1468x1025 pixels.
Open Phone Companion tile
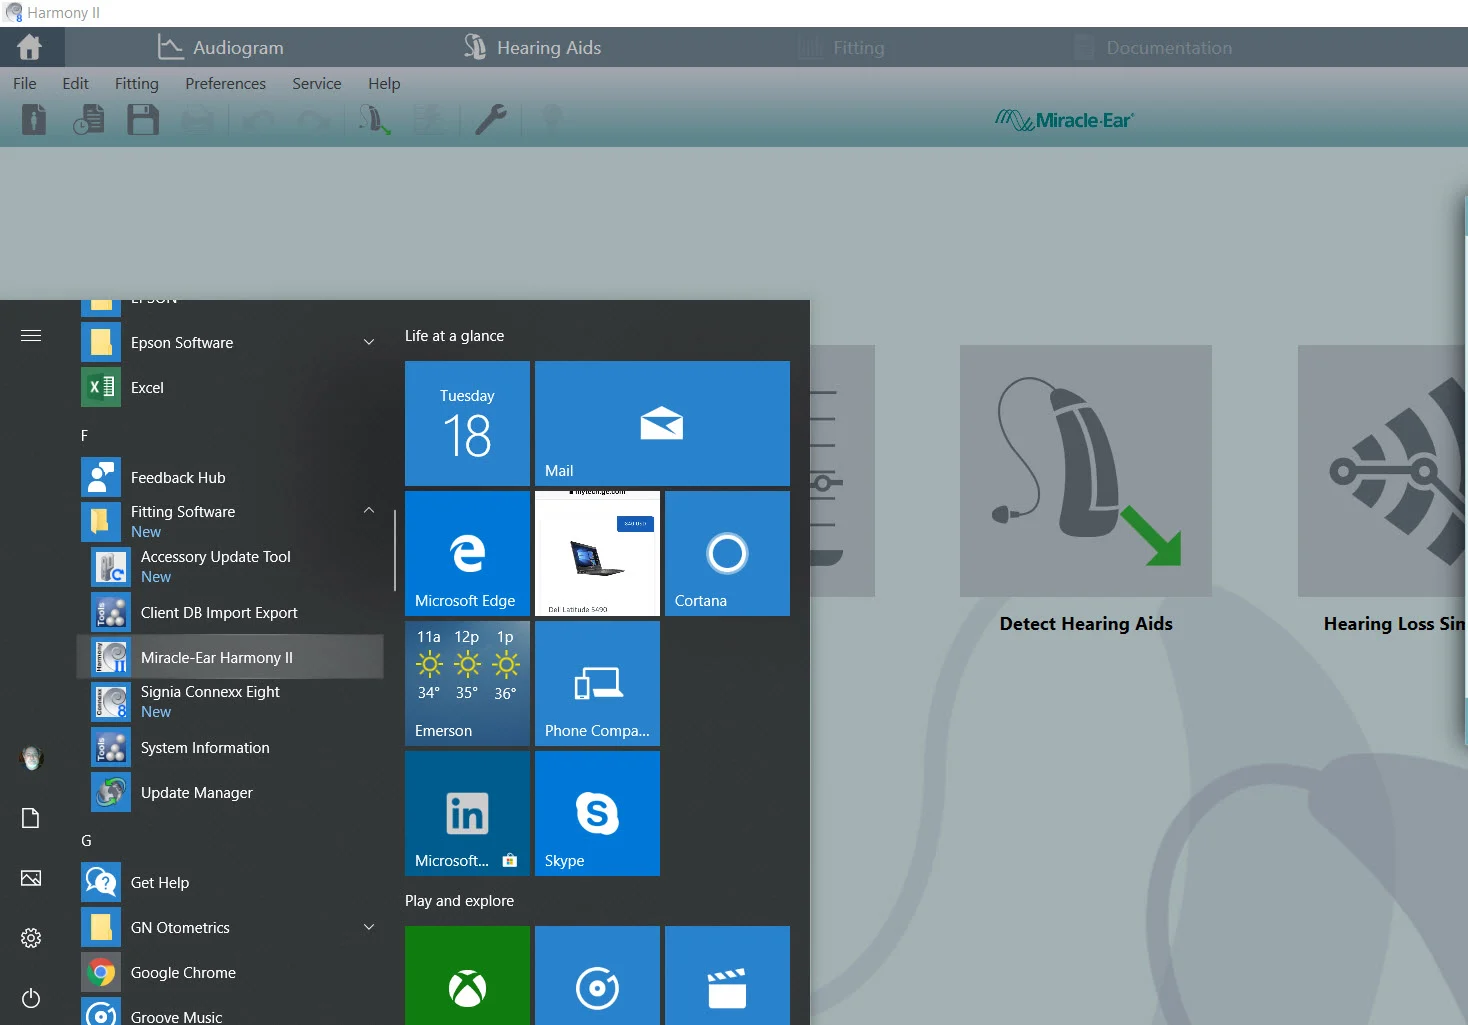(597, 683)
